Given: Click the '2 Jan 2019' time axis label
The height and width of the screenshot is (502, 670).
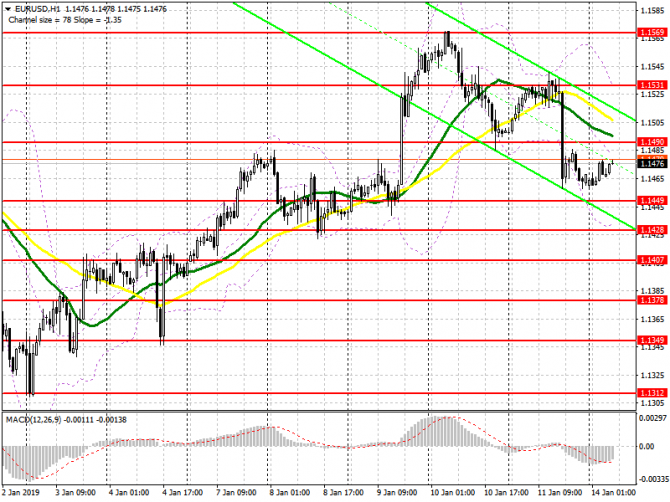Looking at the screenshot, I should [21, 492].
